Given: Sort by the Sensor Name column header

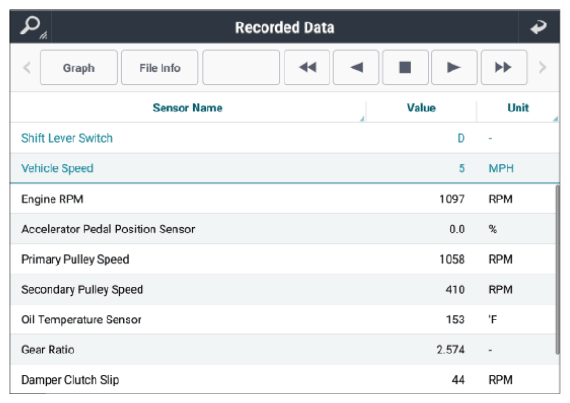Looking at the screenshot, I should tap(188, 108).
